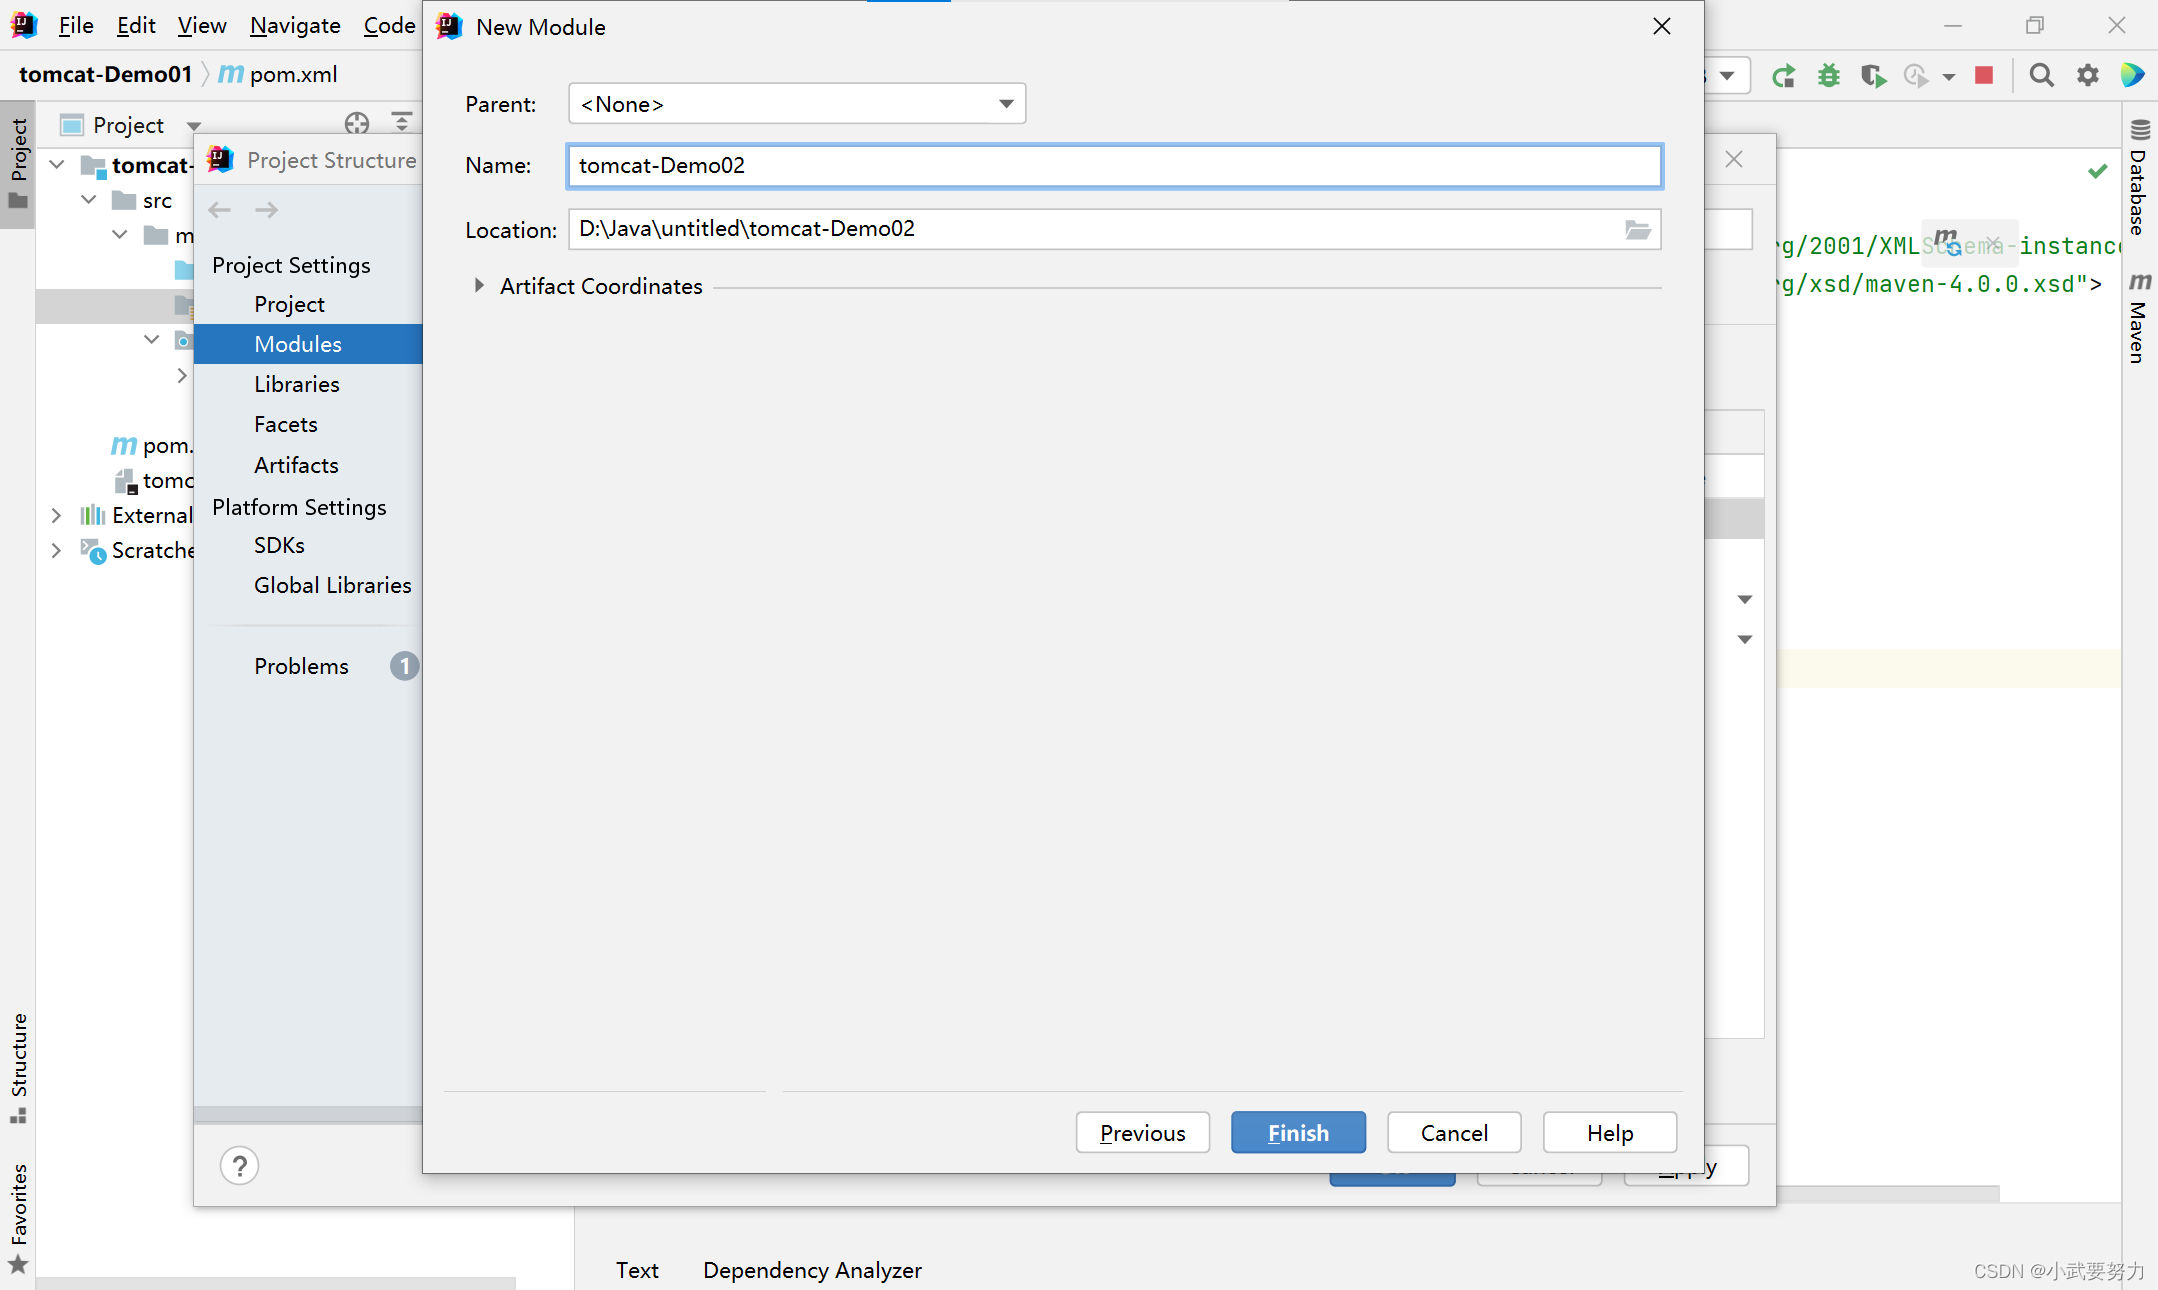The image size is (2158, 1290).
Task: Expand the Artifact Coordinates section
Action: pyautogui.click(x=479, y=286)
